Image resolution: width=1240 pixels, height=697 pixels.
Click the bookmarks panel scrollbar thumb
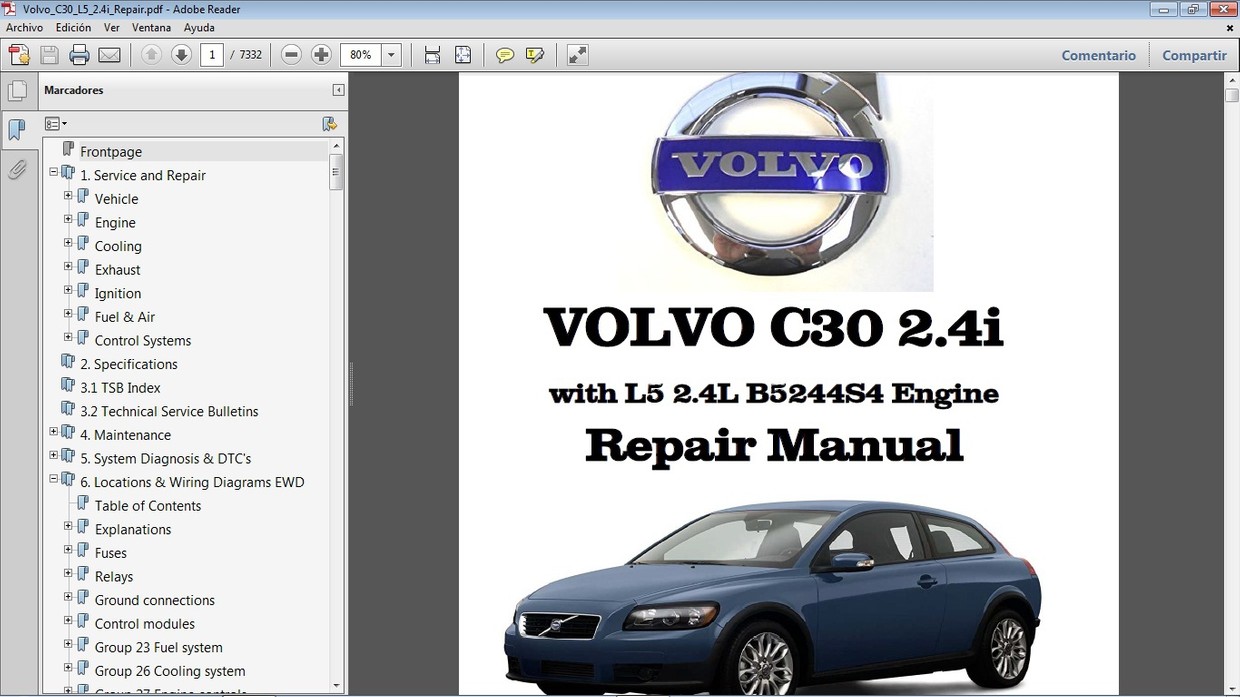point(337,172)
